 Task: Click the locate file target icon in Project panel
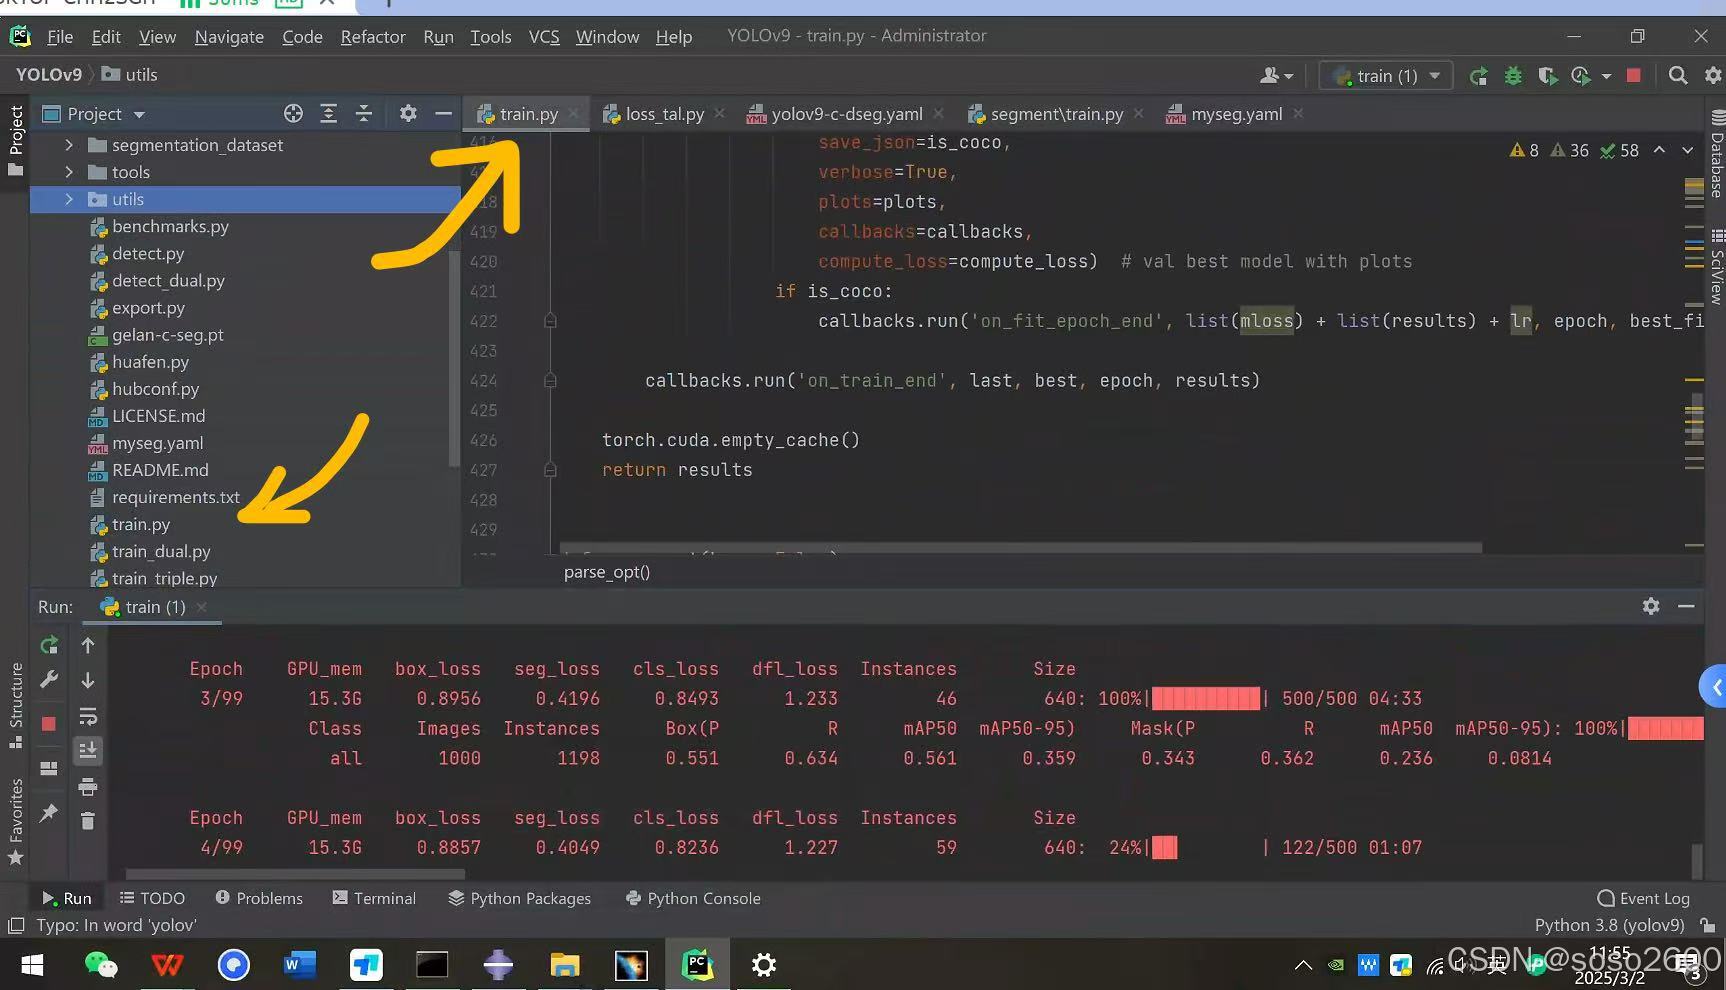click(293, 114)
